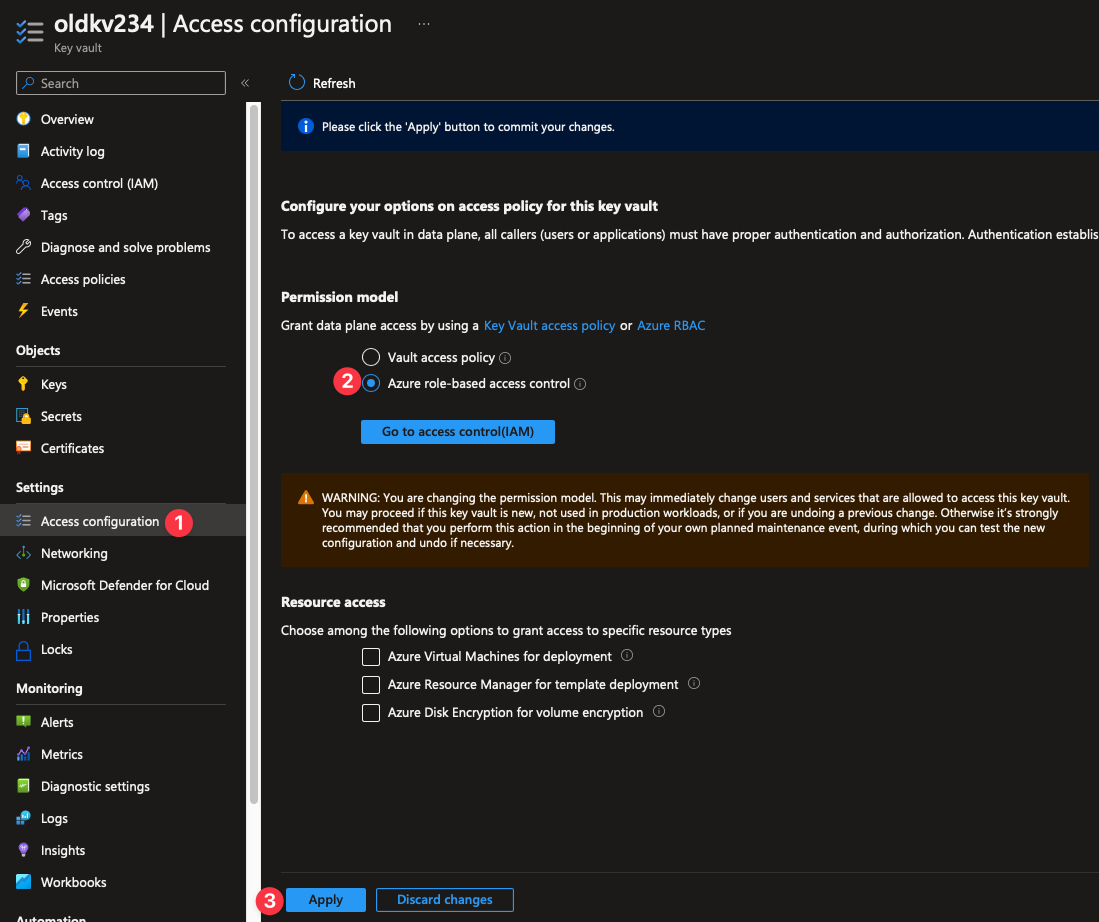
Task: Open the Access configuration menu item
Action: (x=99, y=521)
